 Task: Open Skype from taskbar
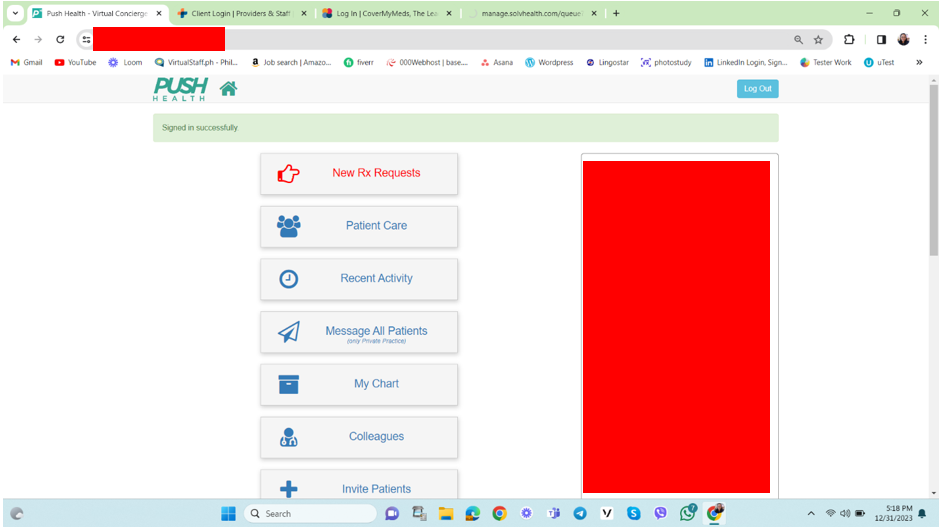coord(634,514)
